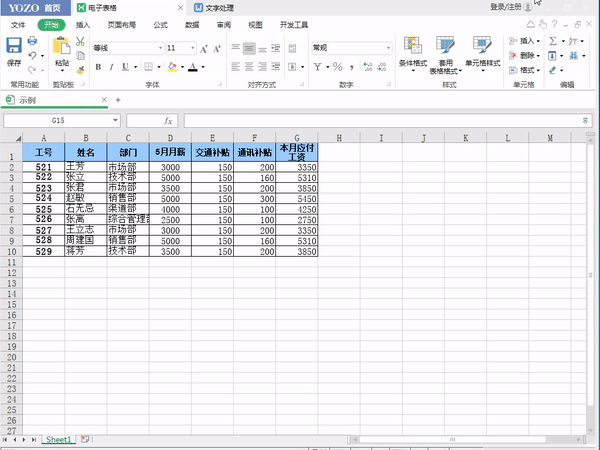Apply comma thousands separator style
This screenshot has height=450, width=600.
pyautogui.click(x=352, y=67)
